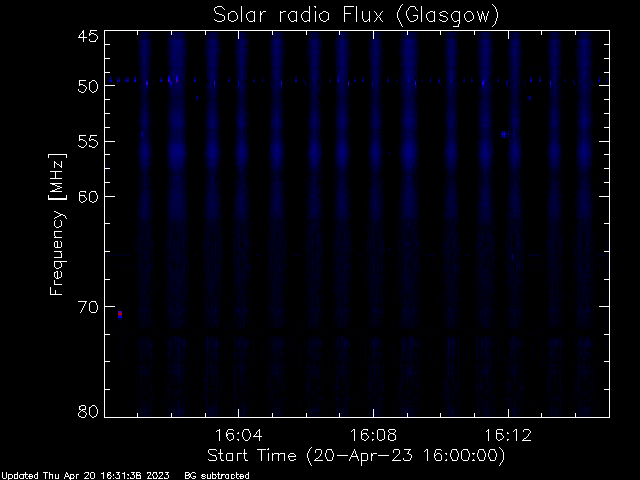Click the 70 frequency tick label
This screenshot has width=640, height=480.
(x=88, y=307)
